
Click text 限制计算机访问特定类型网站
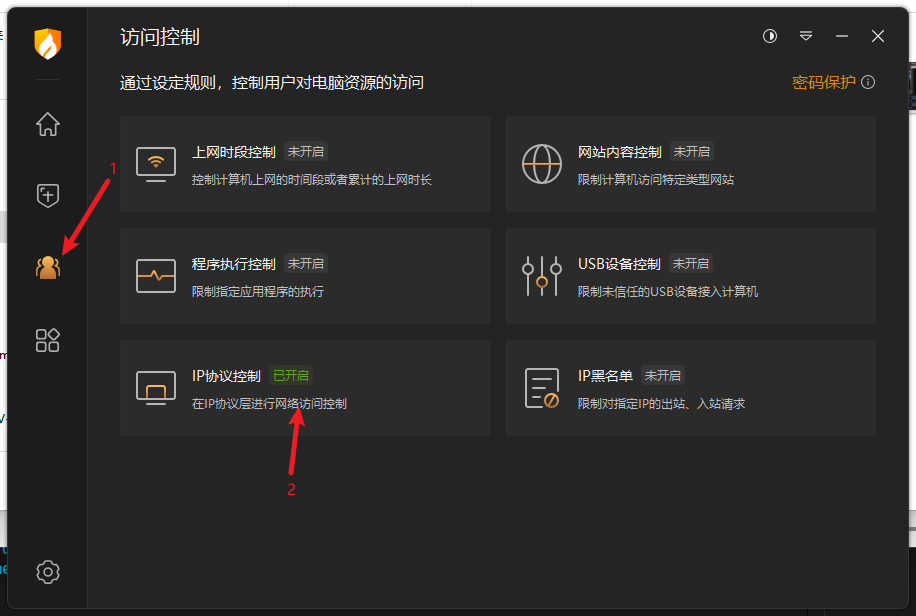[655, 180]
